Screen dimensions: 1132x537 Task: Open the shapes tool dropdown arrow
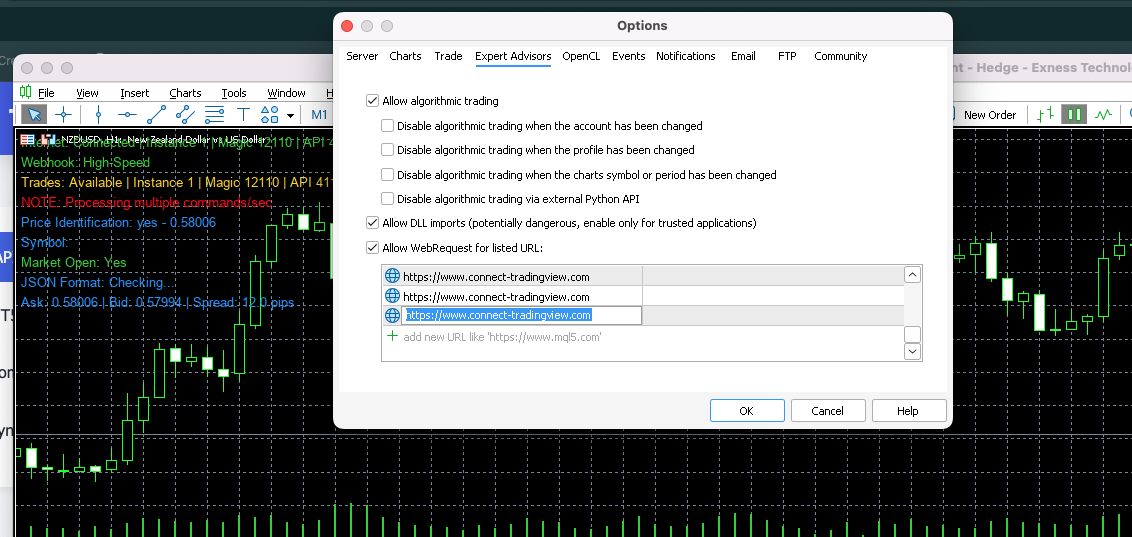click(x=290, y=116)
